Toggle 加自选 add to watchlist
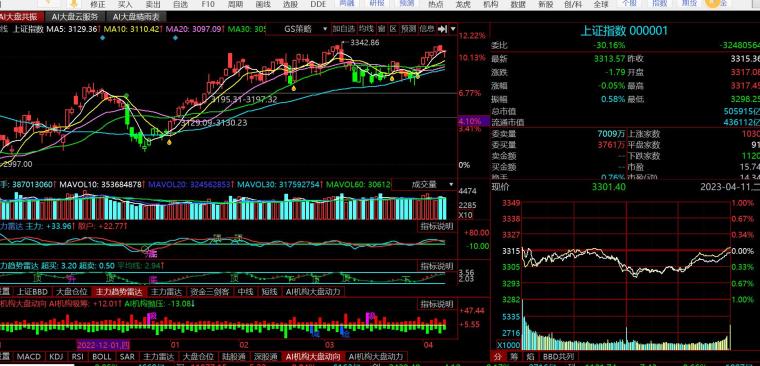This screenshot has width=760, height=366. pos(344,29)
